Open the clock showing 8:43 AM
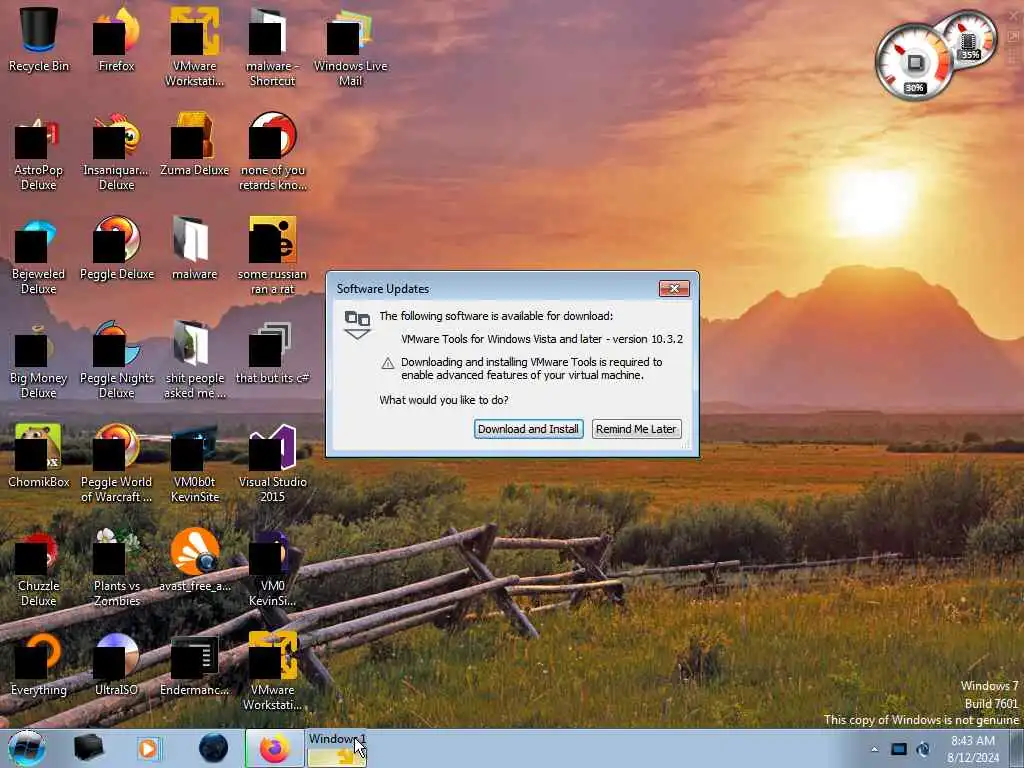Screen dimensions: 1024x768 [x=973, y=749]
